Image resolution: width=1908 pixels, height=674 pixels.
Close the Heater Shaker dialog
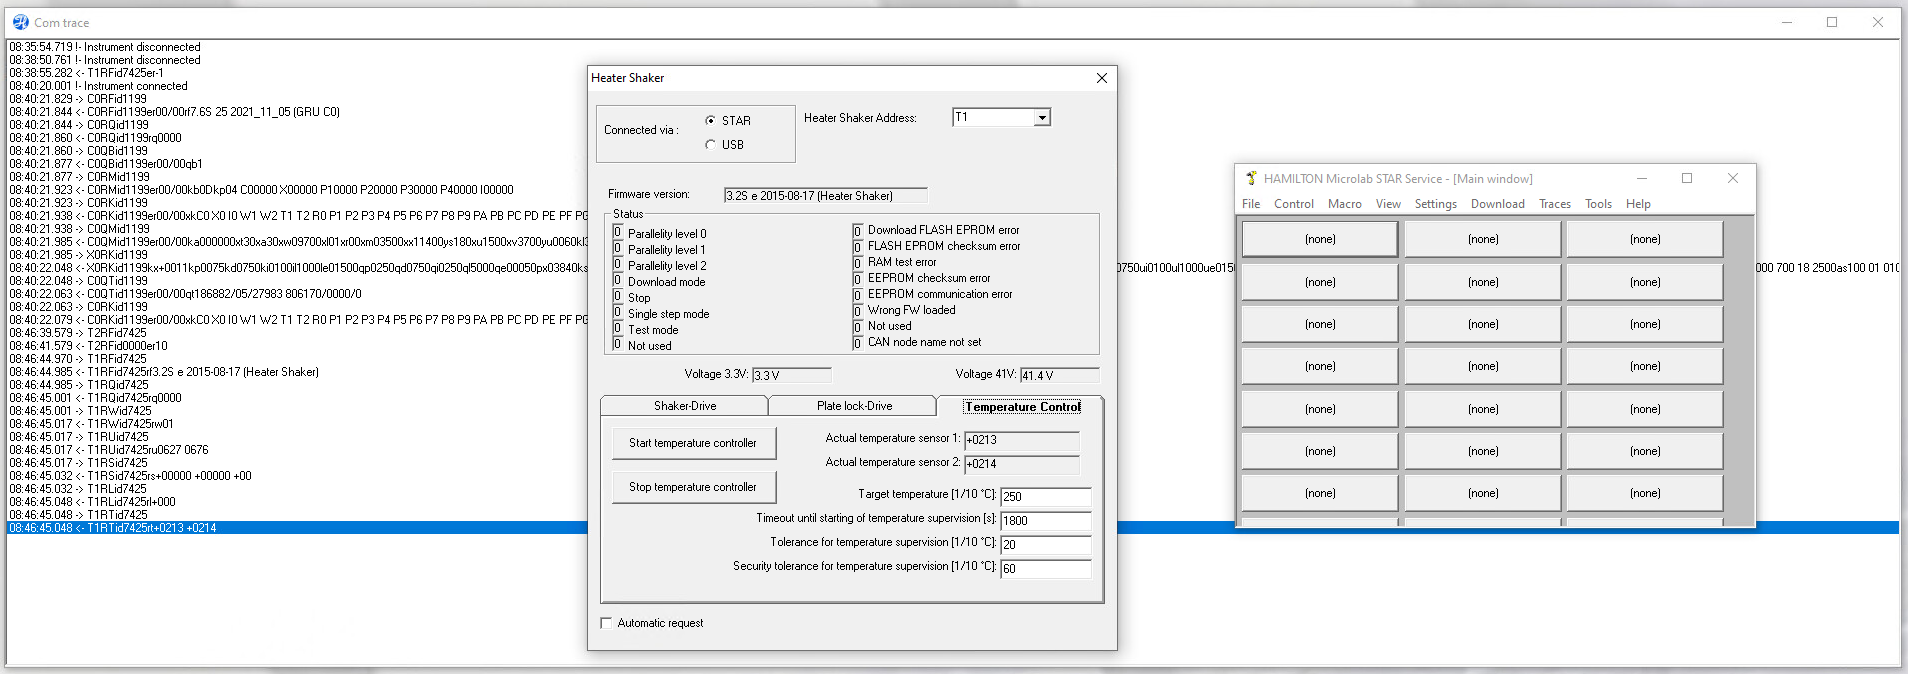(1101, 78)
